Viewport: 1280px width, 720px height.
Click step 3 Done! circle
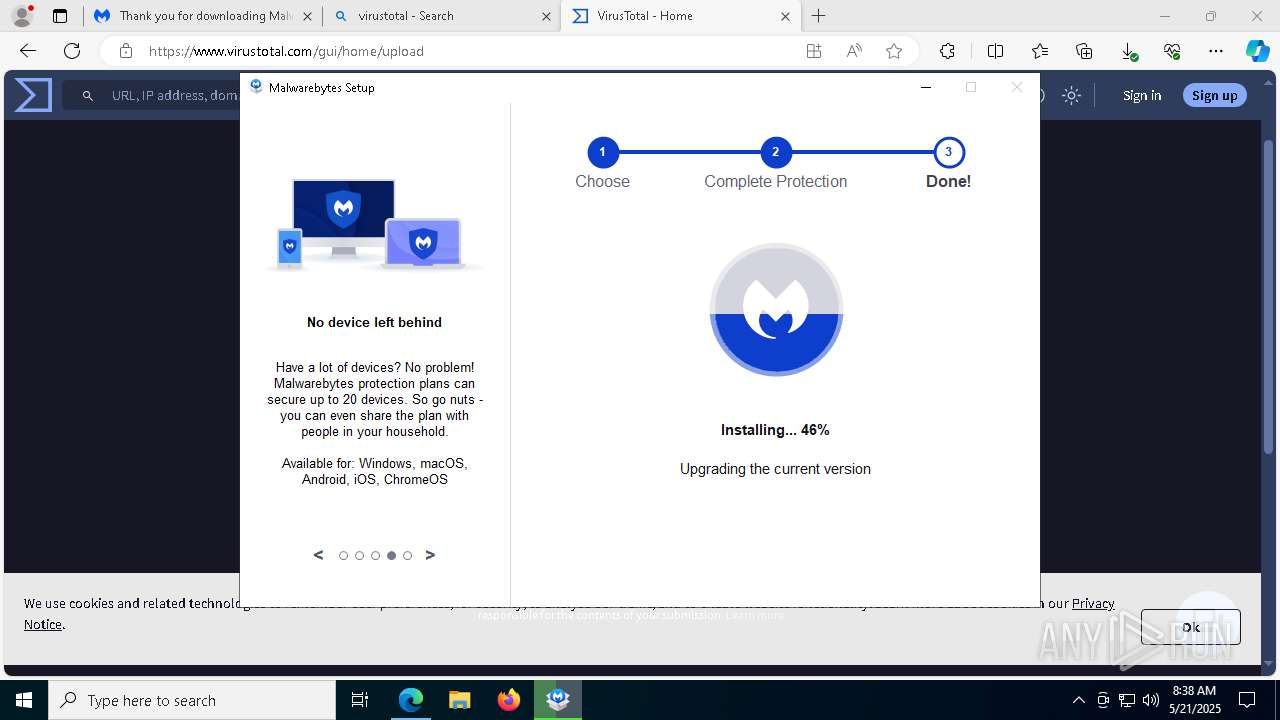tap(948, 152)
